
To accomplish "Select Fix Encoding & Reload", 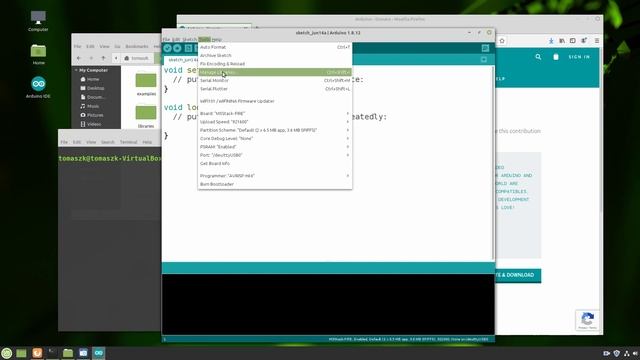I will point(275,64).
